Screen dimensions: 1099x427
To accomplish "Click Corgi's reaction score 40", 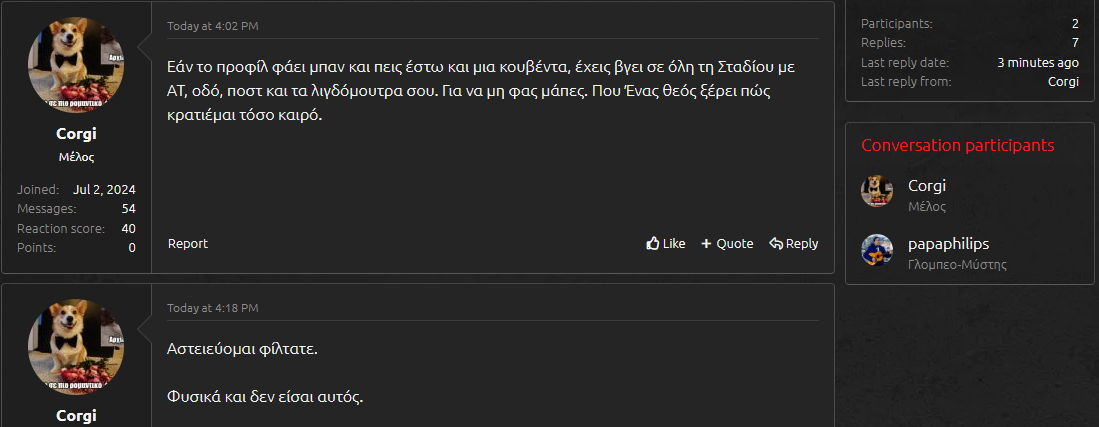I will (128, 228).
